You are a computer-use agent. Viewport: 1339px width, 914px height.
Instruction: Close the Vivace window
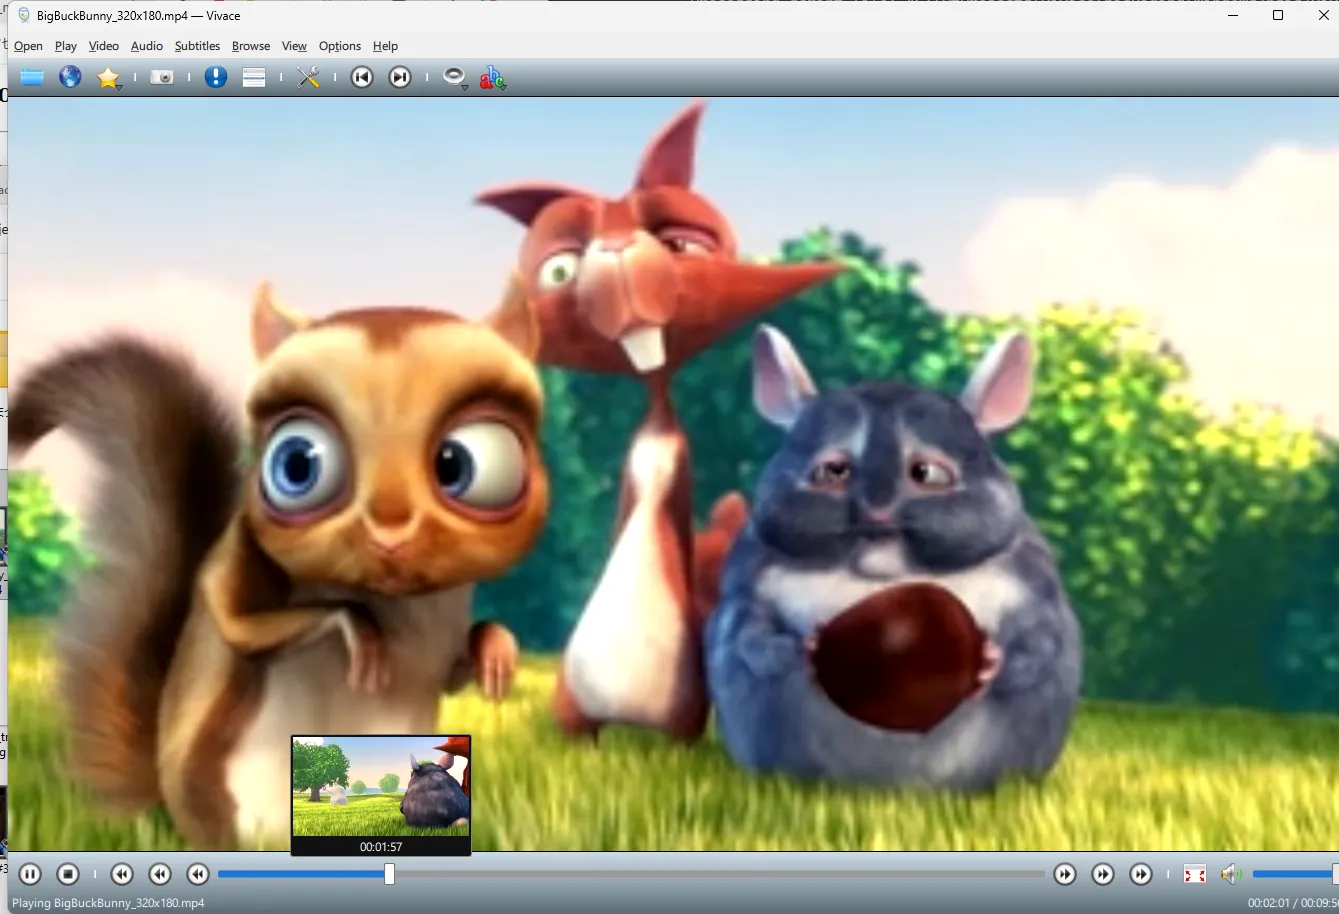coord(1323,15)
